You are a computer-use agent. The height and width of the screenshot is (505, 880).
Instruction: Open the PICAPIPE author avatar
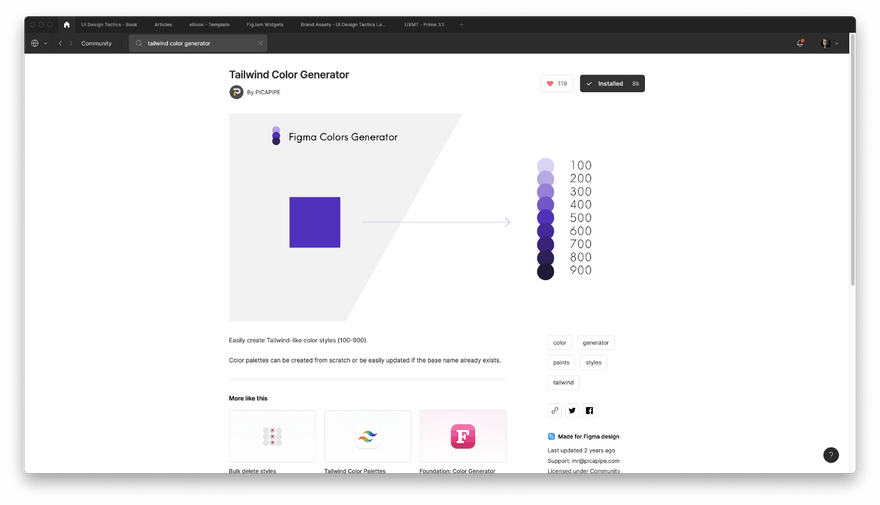[x=236, y=92]
